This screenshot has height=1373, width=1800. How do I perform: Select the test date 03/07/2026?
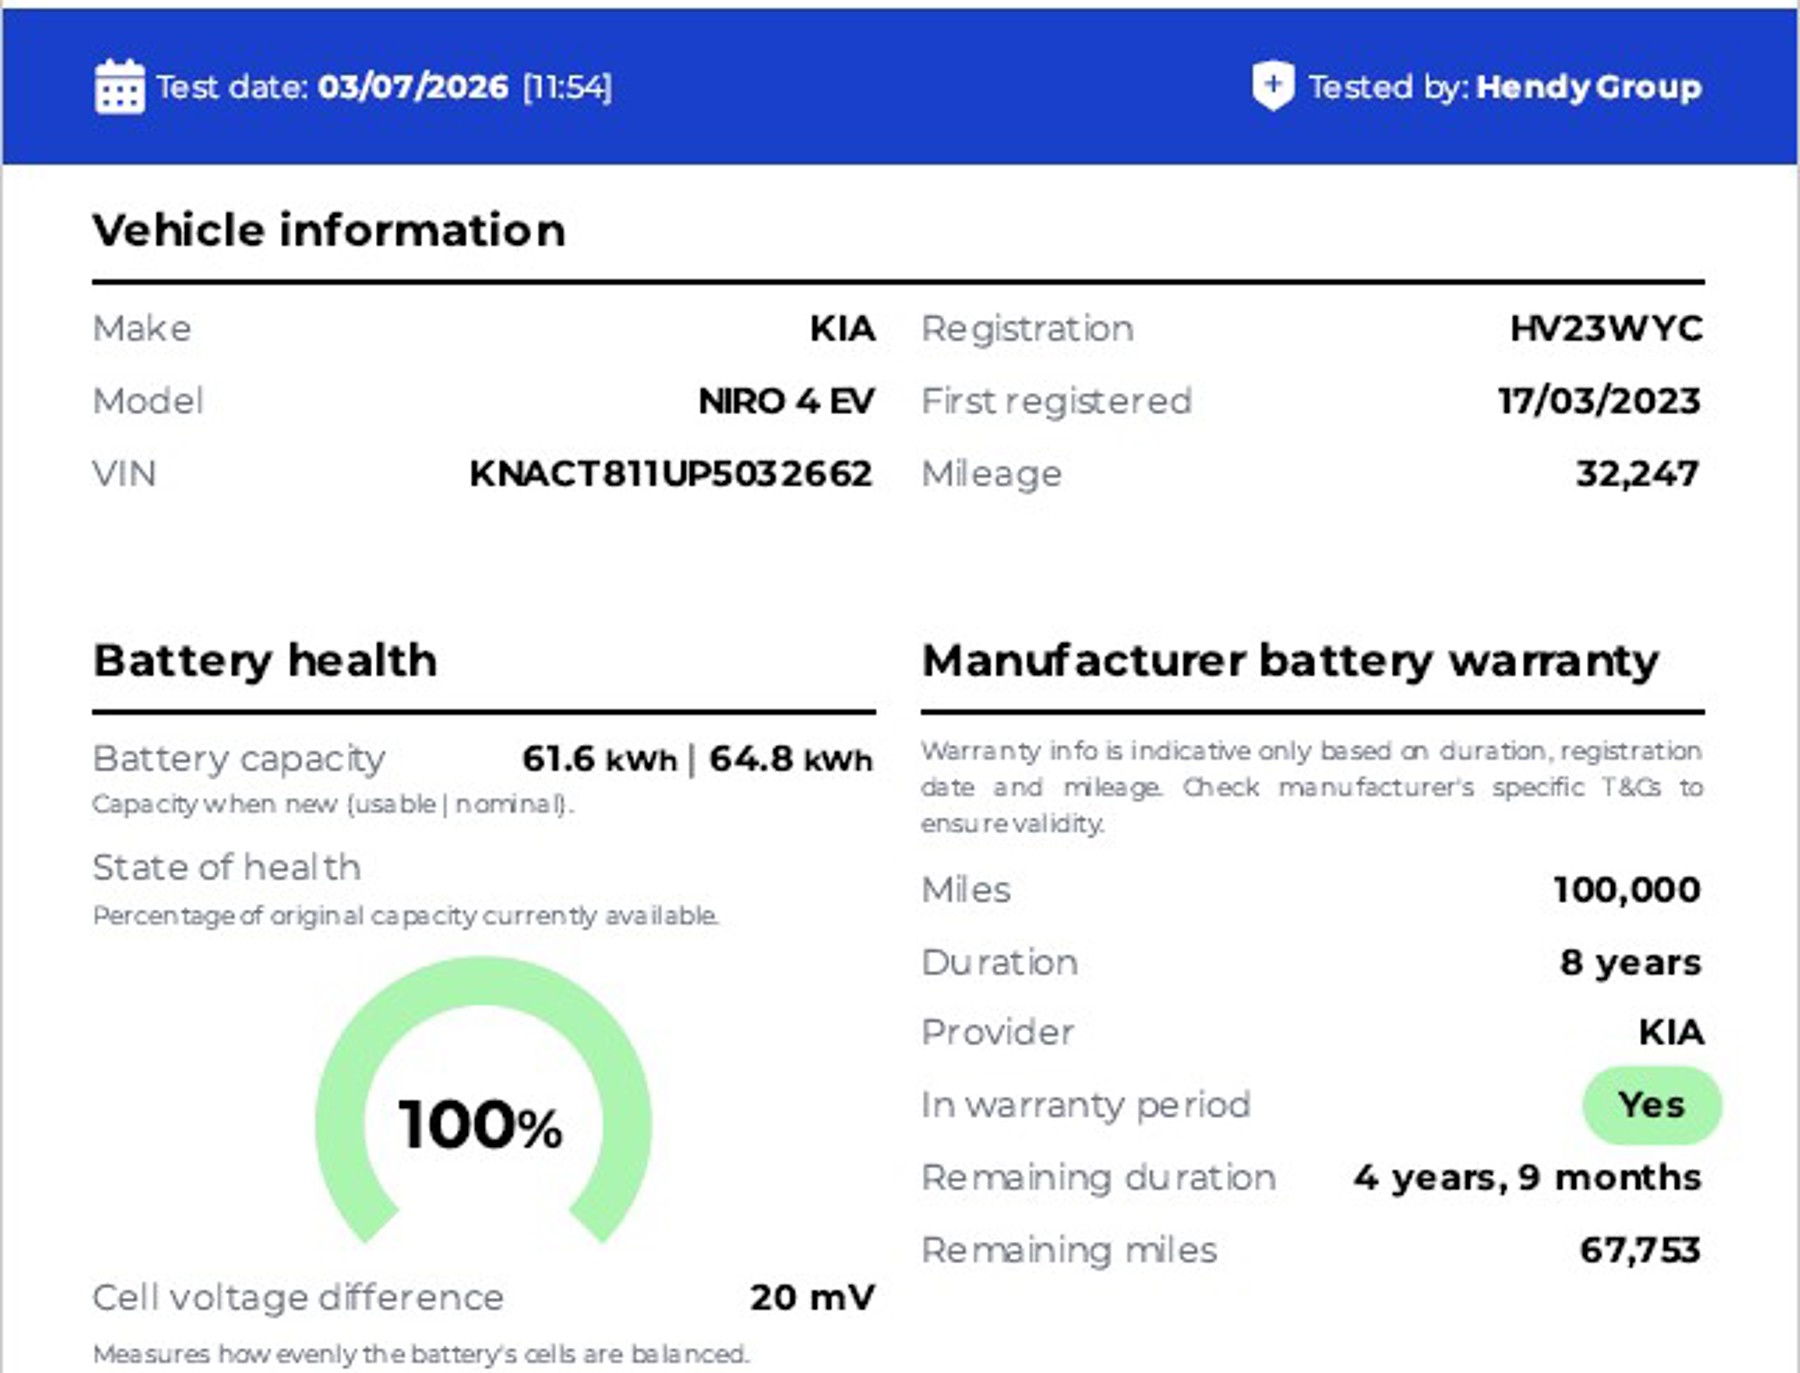(x=413, y=87)
